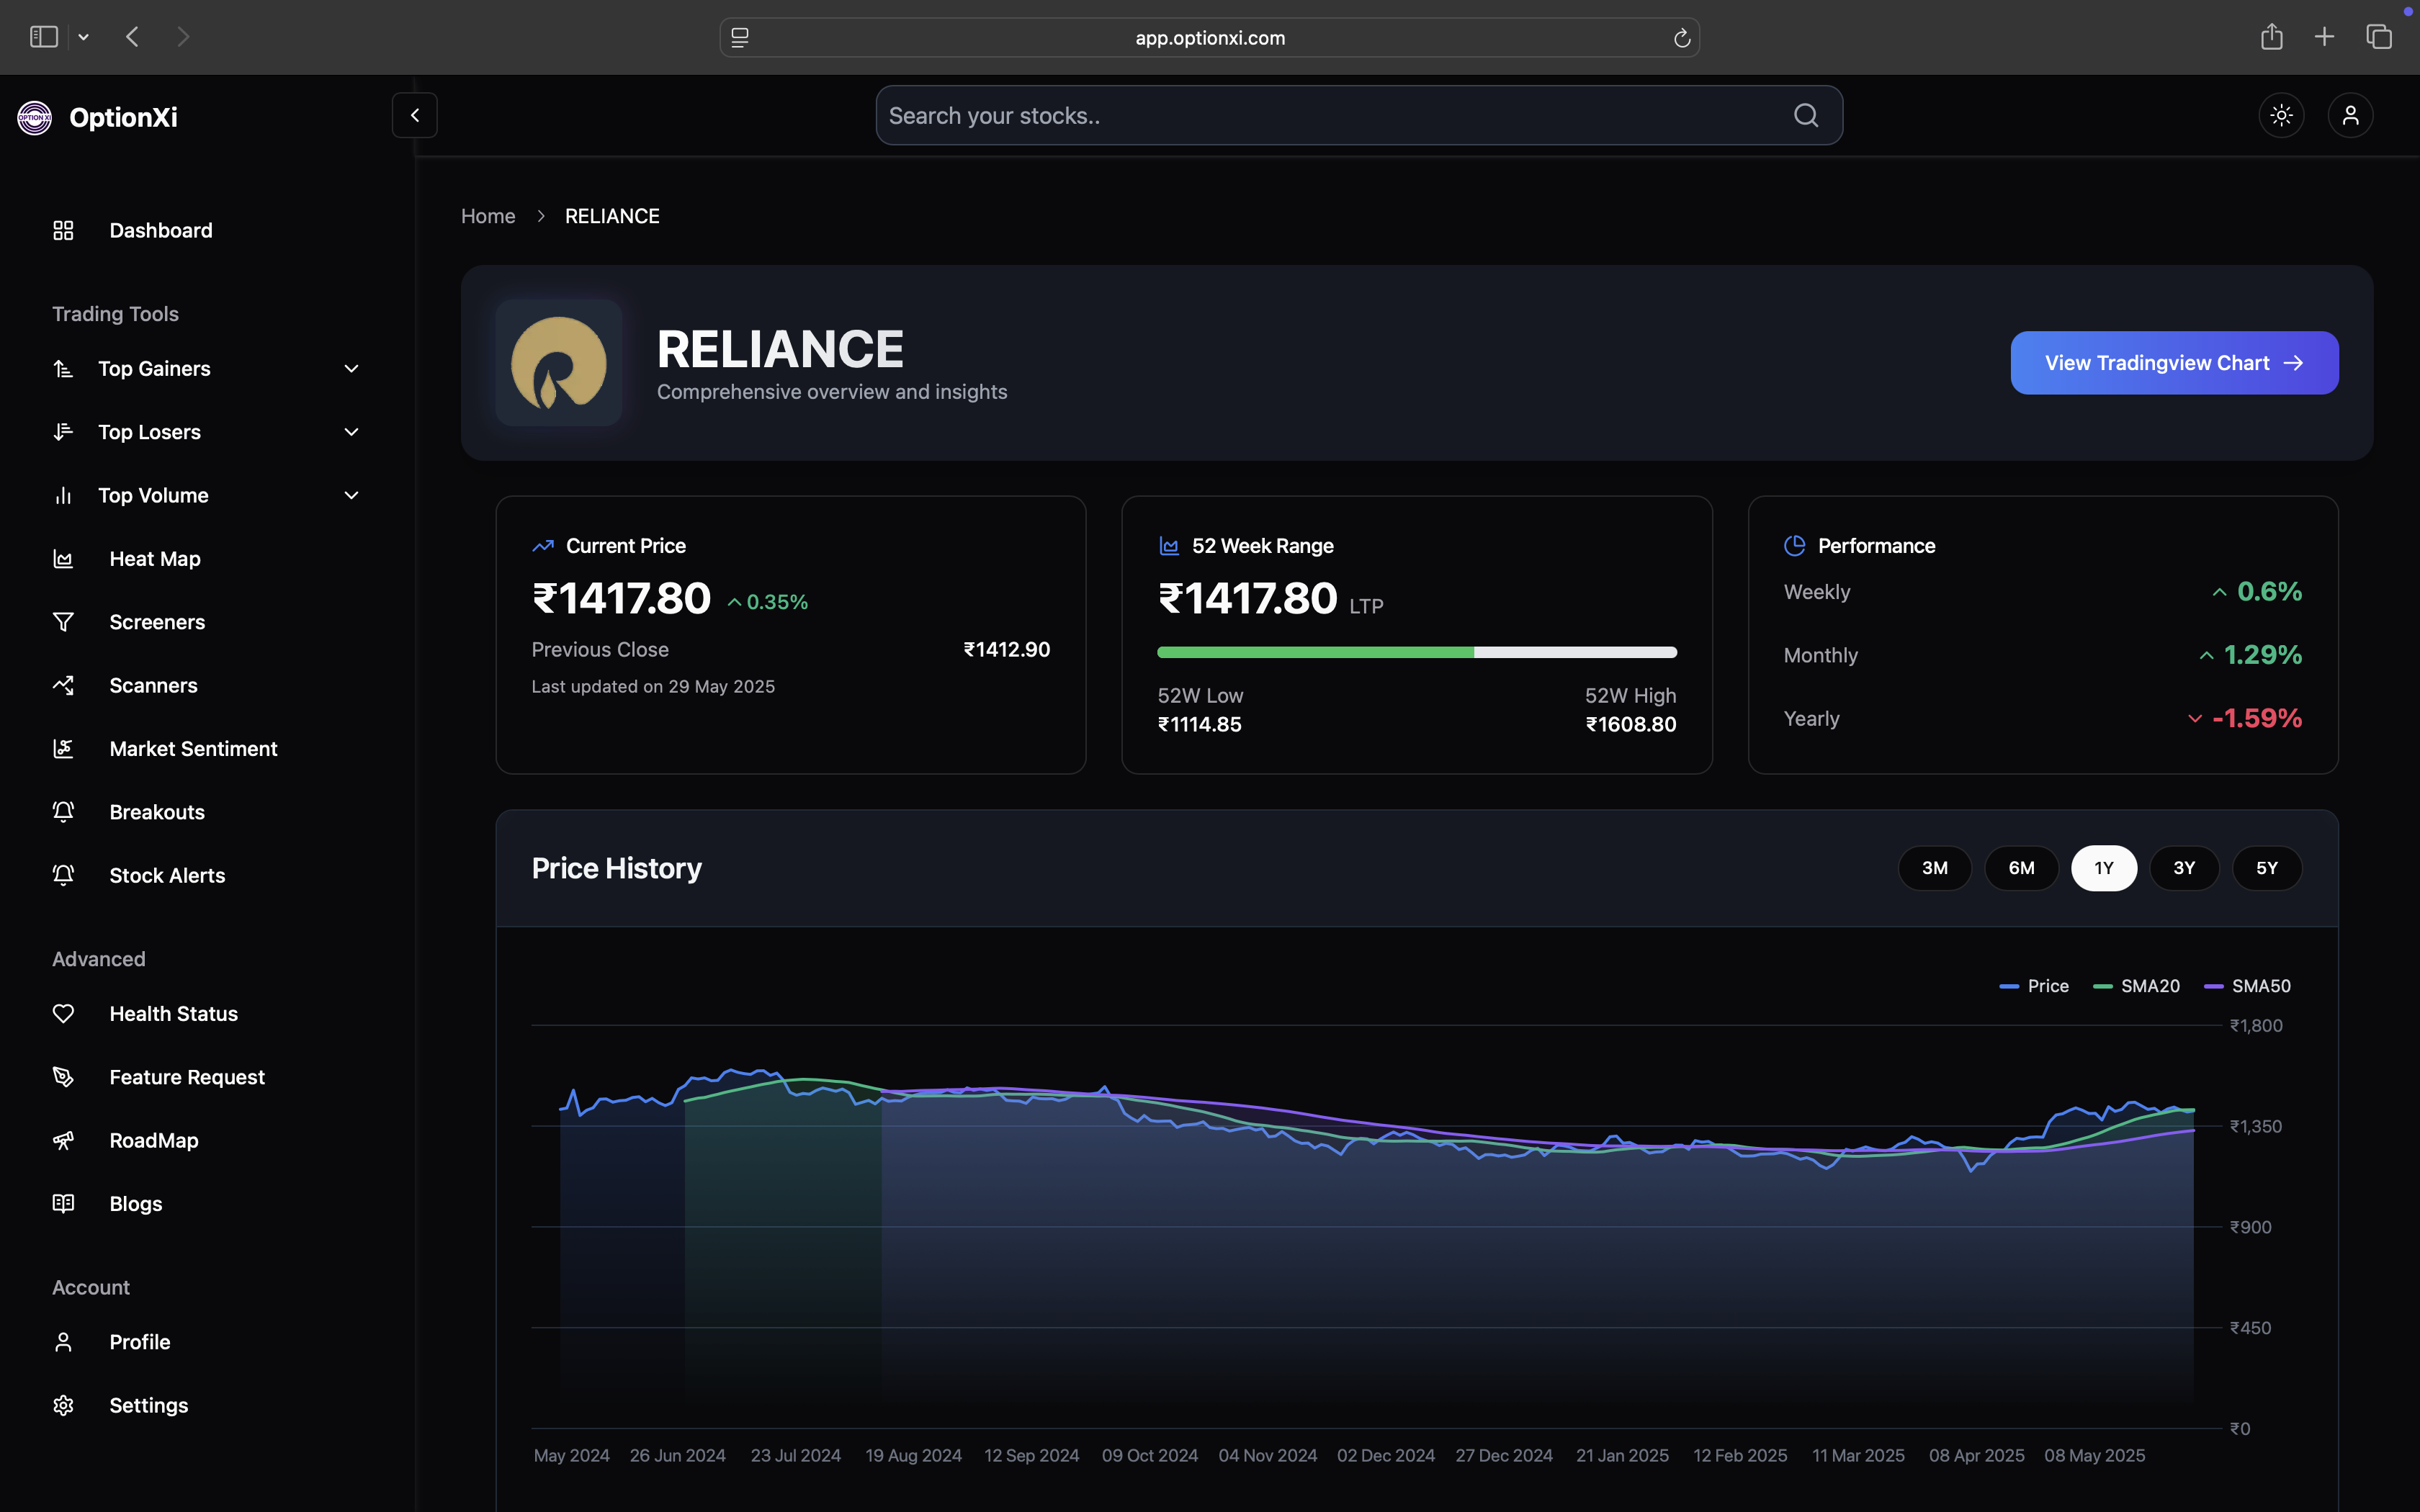Click the search magnifier icon
This screenshot has width=2420, height=1512.
point(1805,116)
